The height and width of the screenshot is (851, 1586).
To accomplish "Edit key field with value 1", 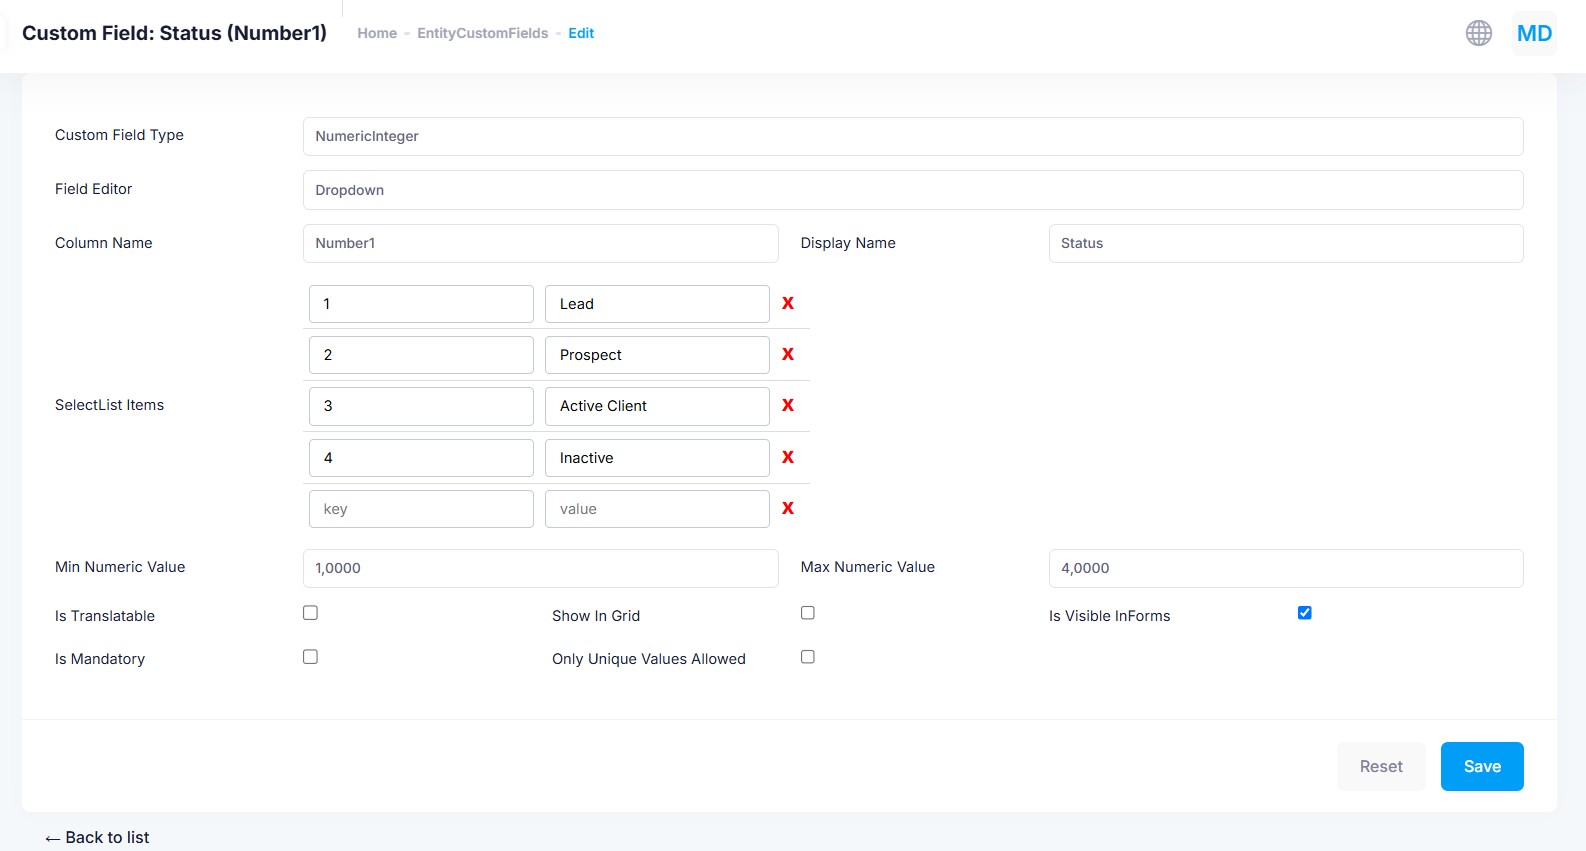I will (x=421, y=304).
